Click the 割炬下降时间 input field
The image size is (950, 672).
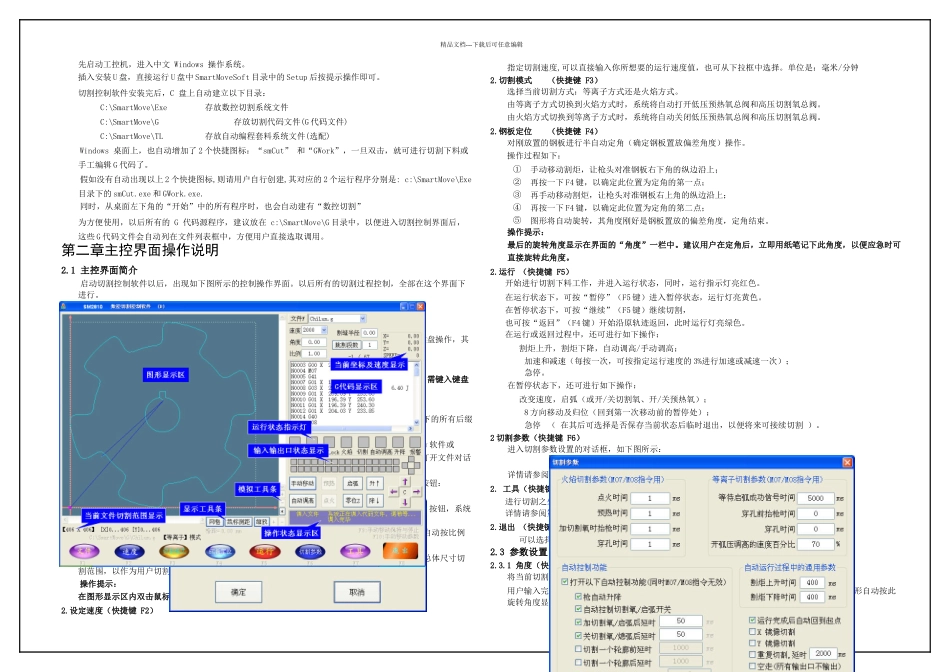(x=812, y=597)
